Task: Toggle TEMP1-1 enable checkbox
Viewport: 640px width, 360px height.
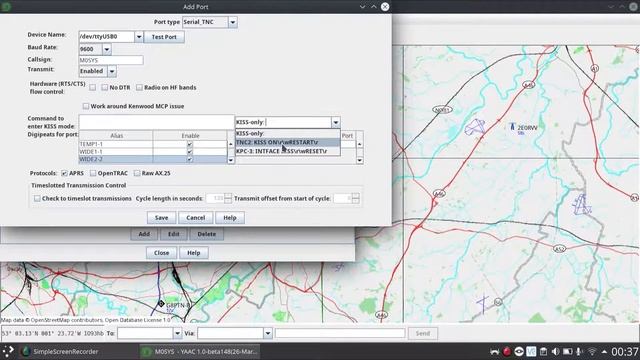Action: (189, 144)
